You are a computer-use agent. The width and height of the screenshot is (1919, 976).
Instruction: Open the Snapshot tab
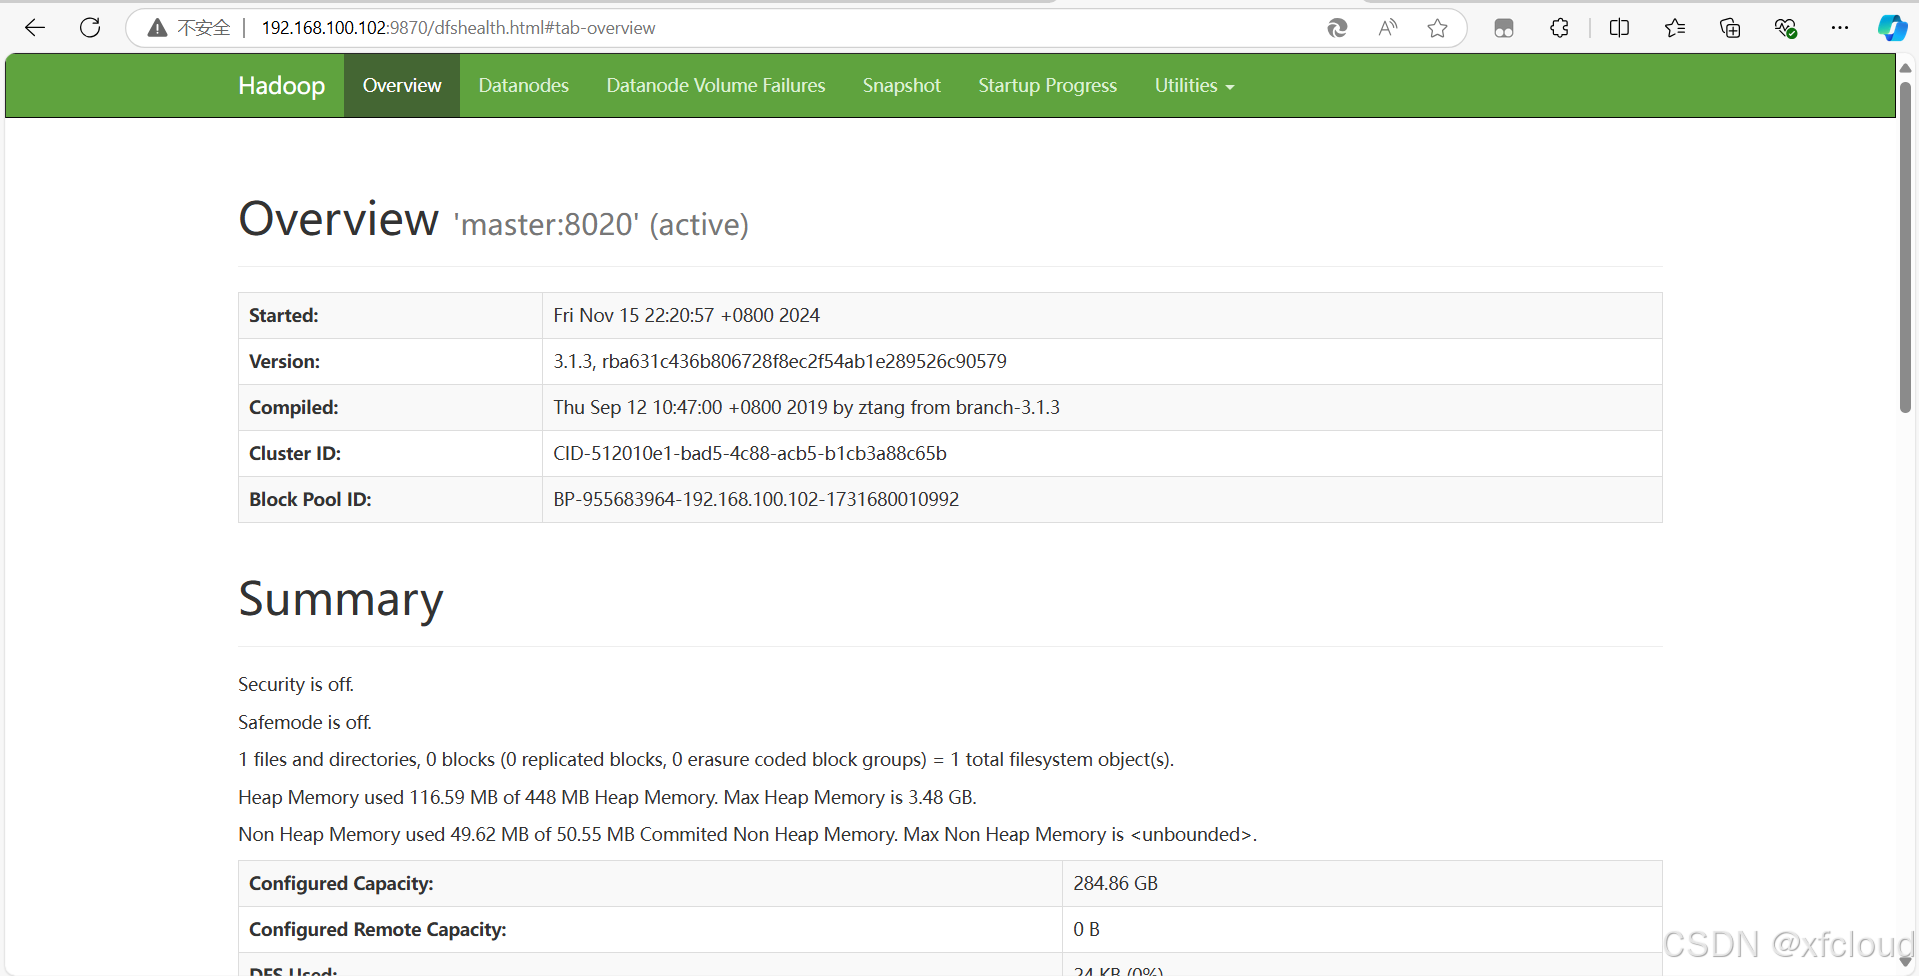click(902, 86)
